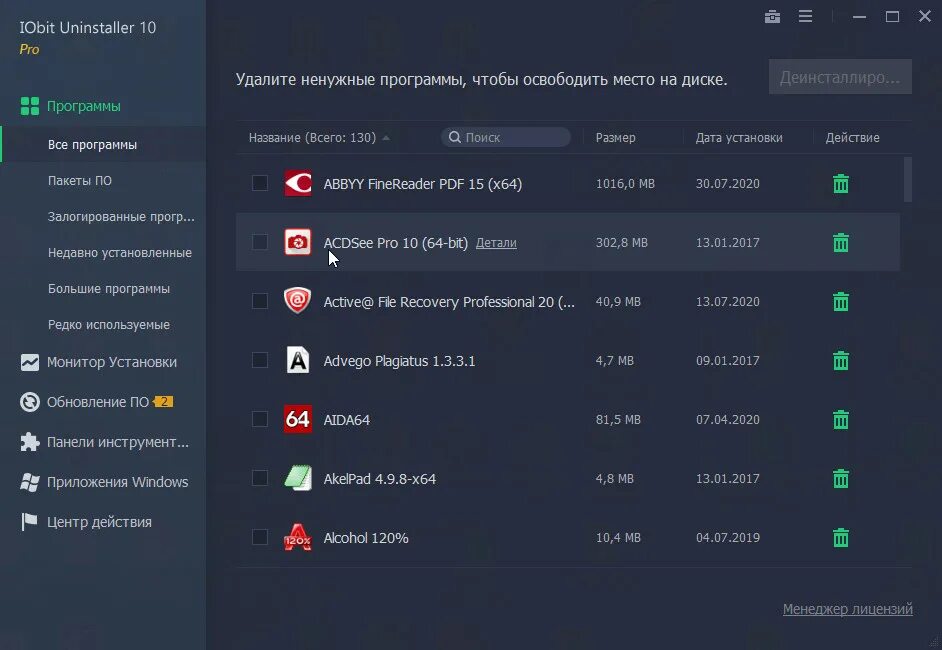
Task: Click the trash icon for Advego Plagiatus
Action: coord(840,360)
